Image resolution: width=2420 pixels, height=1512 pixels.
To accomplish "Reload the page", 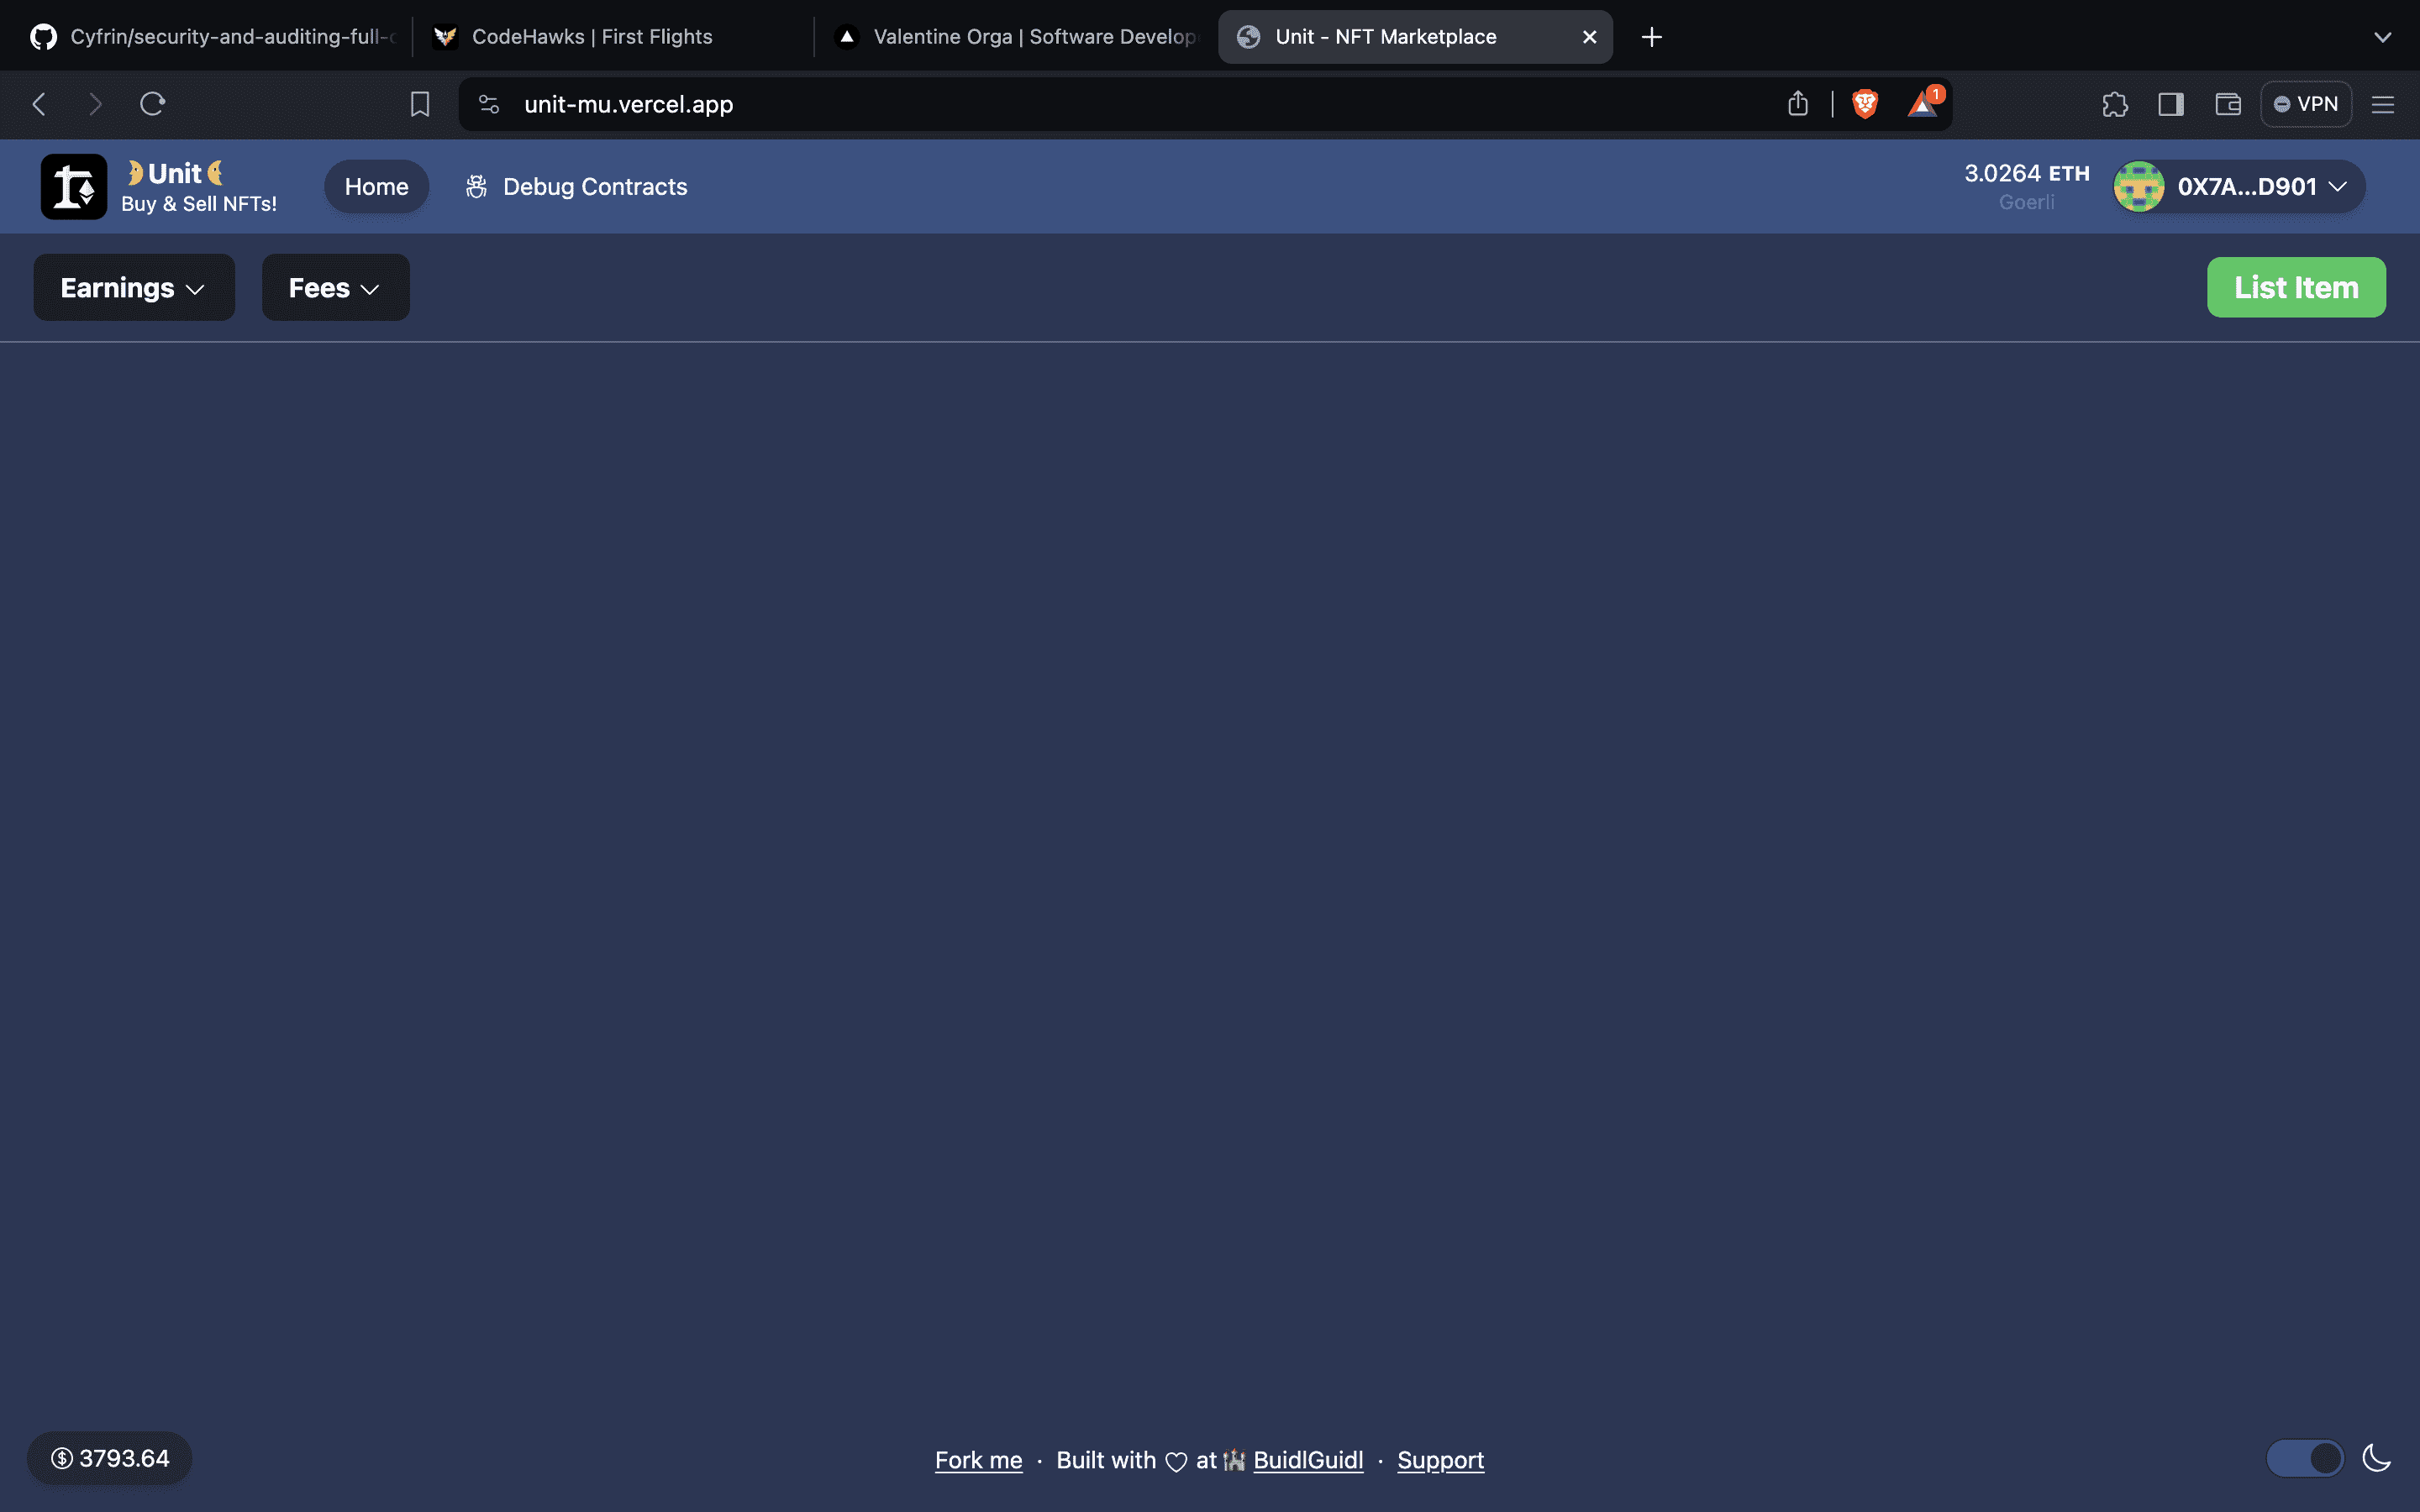I will click(x=152, y=104).
